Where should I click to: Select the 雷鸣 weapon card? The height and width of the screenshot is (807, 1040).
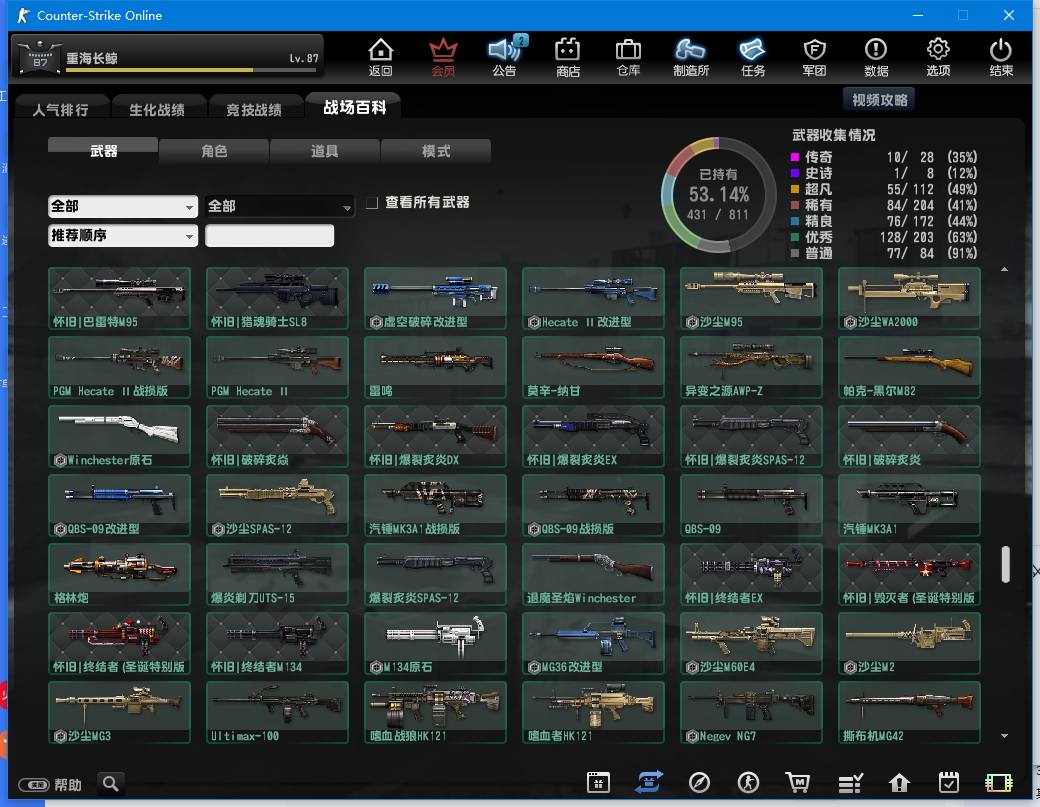click(435, 367)
